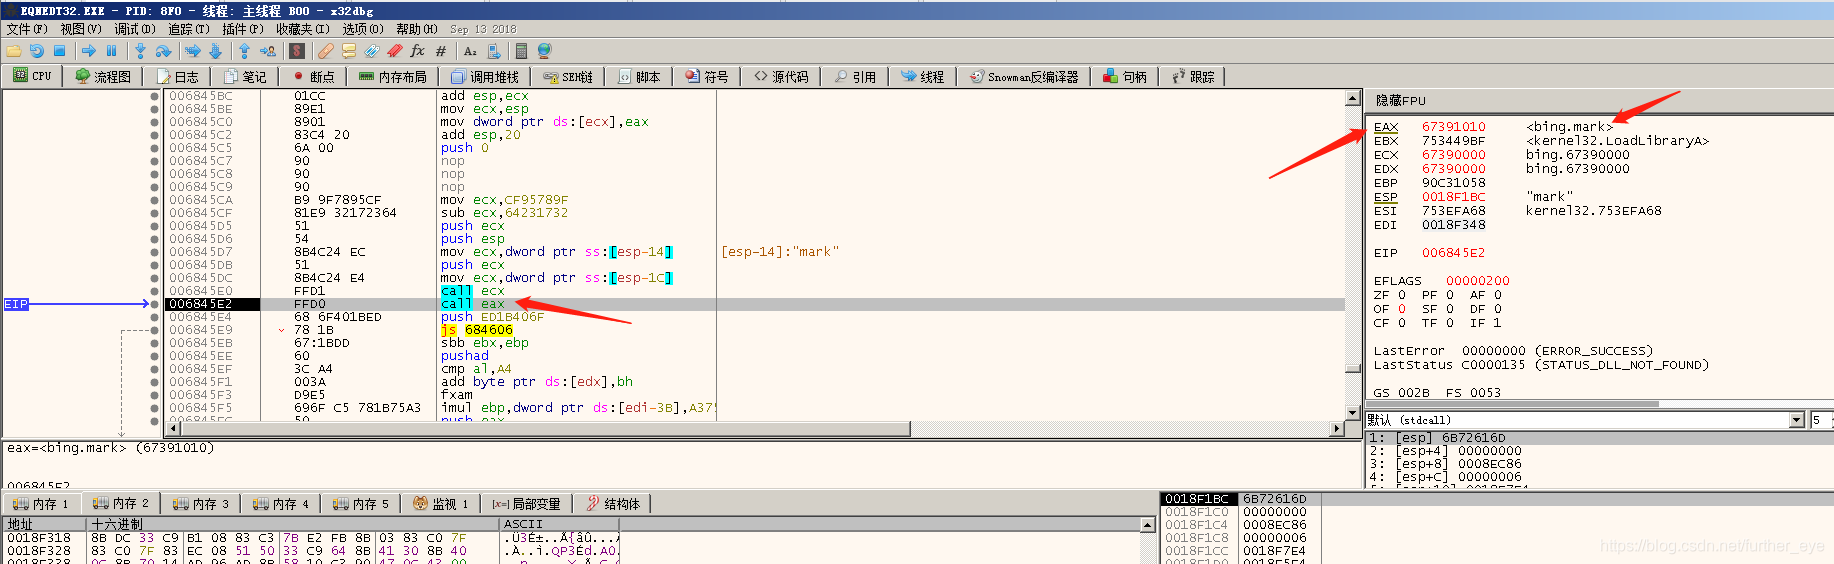1834x564 pixels.
Task: Toggle breakpoint dot at address 006845E4
Action: pyautogui.click(x=154, y=317)
